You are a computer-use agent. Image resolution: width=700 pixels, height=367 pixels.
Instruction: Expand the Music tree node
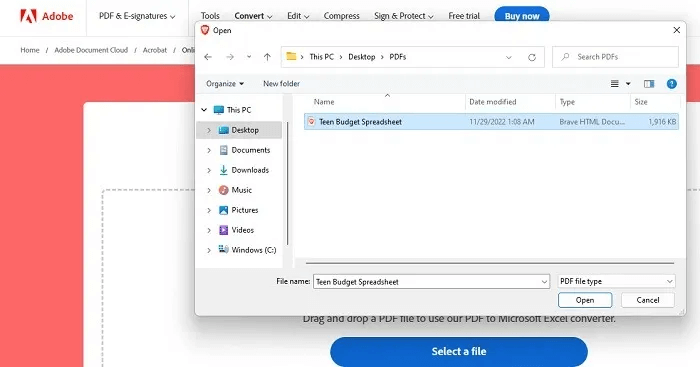(x=209, y=190)
